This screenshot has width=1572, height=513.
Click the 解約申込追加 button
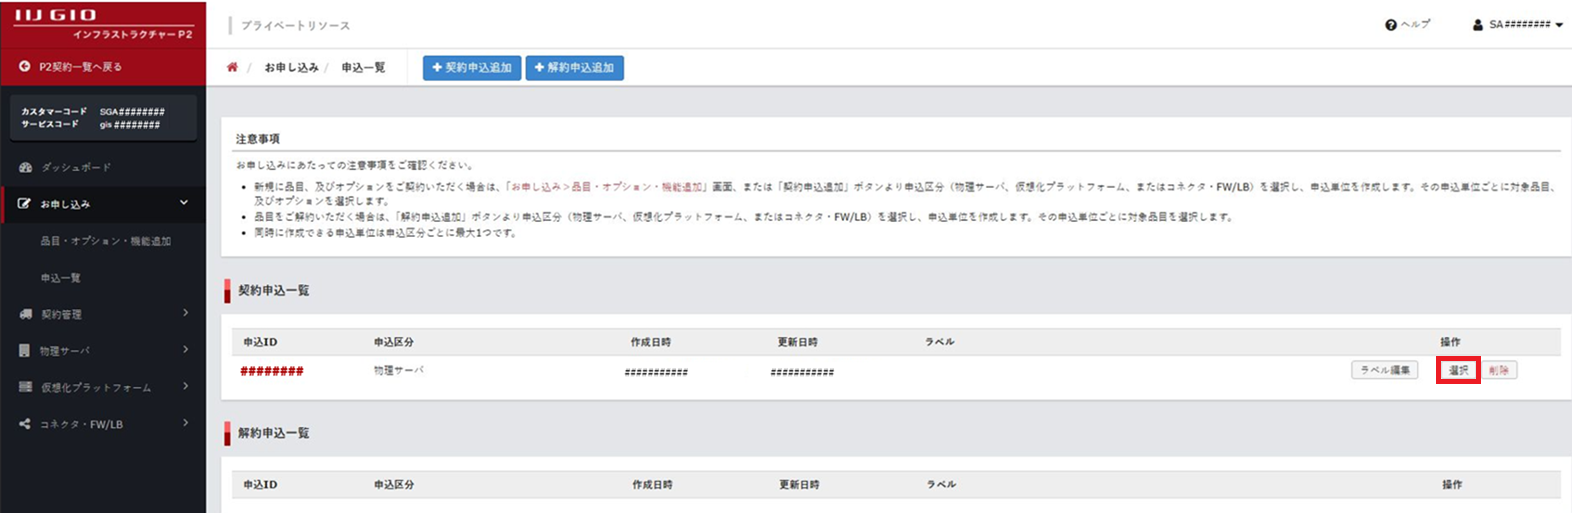(x=574, y=68)
